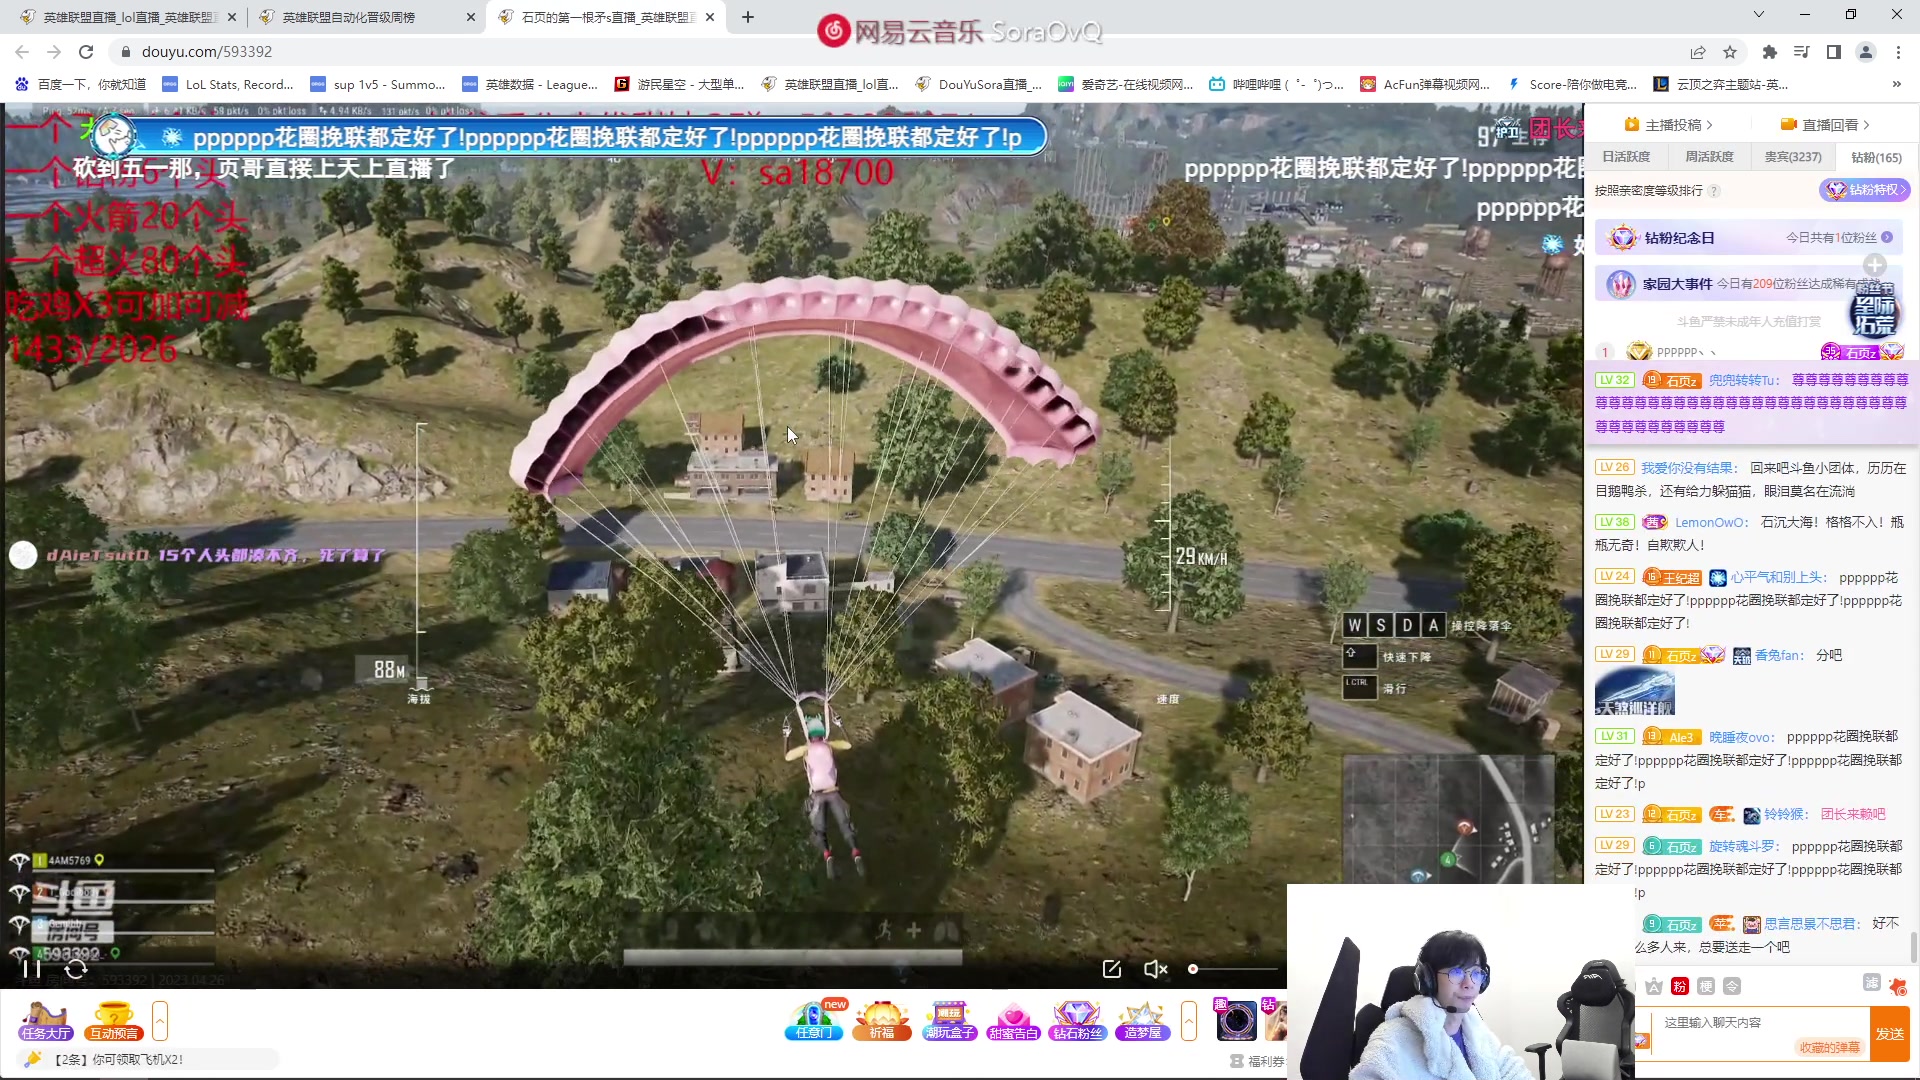The width and height of the screenshot is (1920, 1080).
Task: Toggle the browser side panel
Action: tap(1834, 52)
